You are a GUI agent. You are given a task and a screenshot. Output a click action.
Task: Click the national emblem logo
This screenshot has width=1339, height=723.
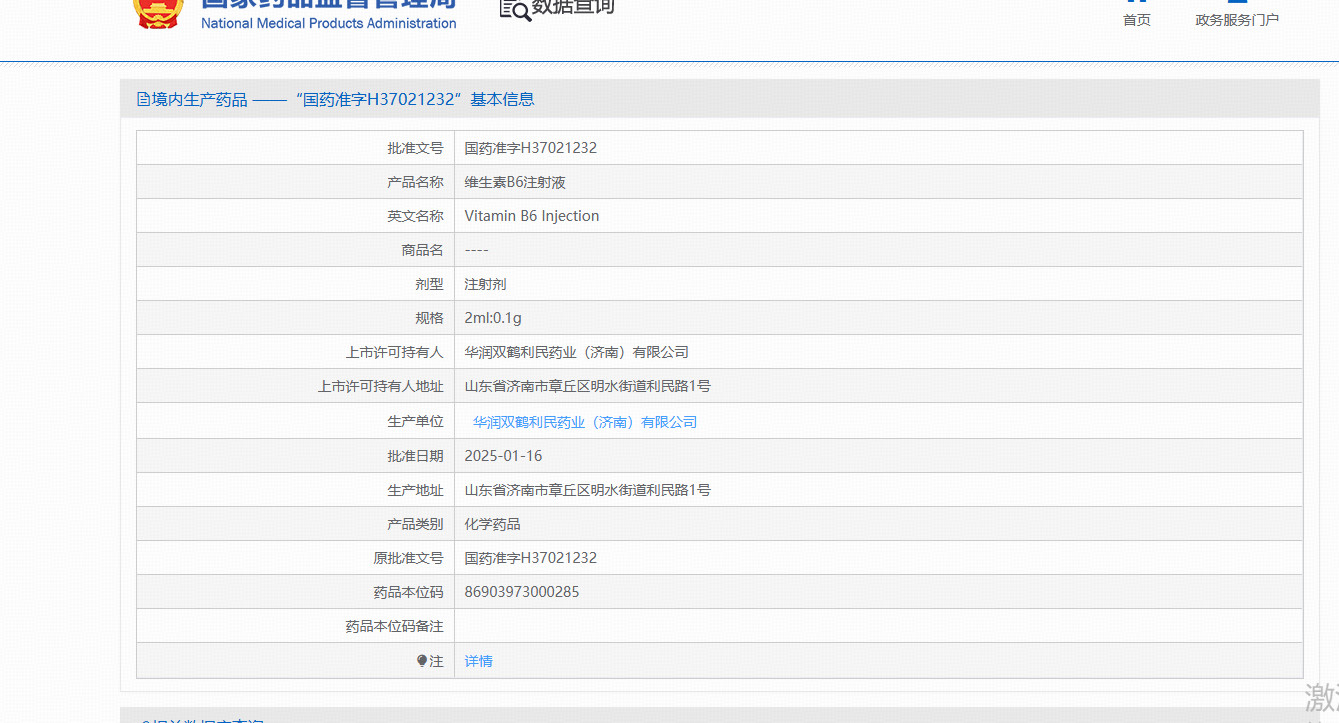tap(158, 12)
